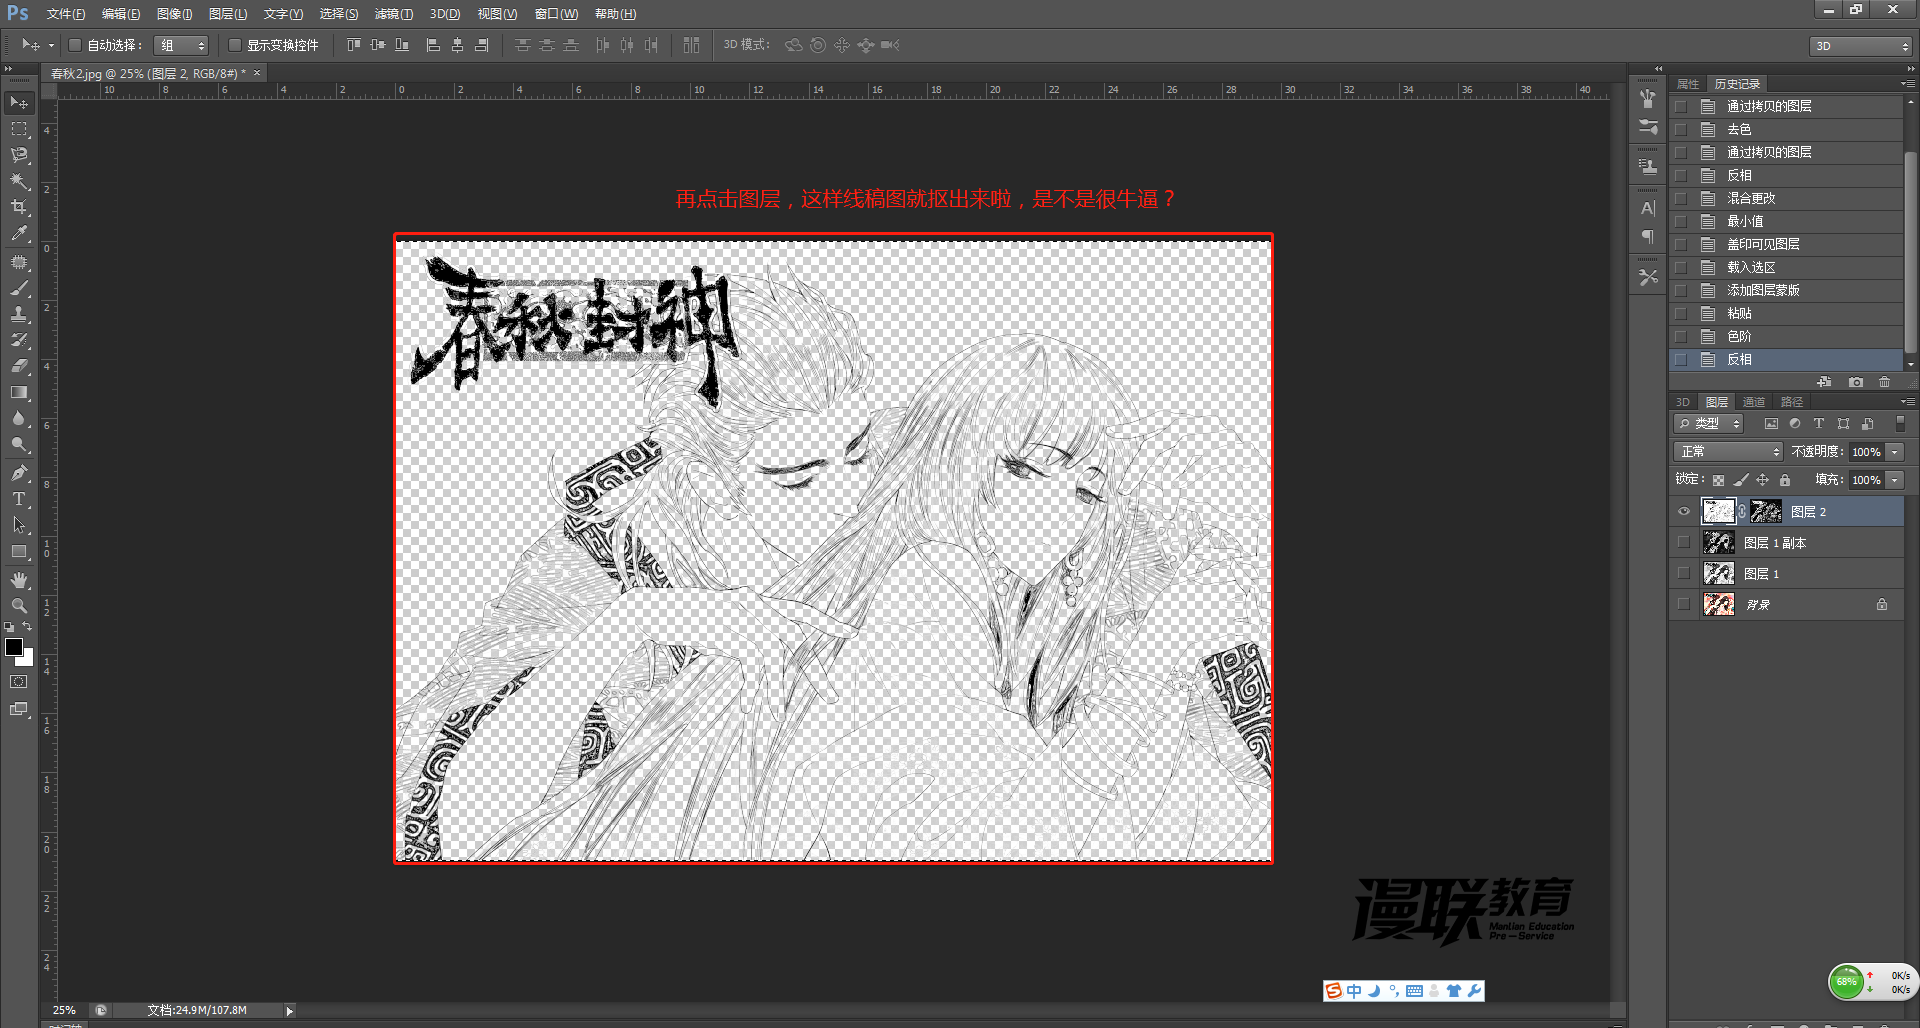
Task: Click the align left edges icon
Action: pos(433,45)
